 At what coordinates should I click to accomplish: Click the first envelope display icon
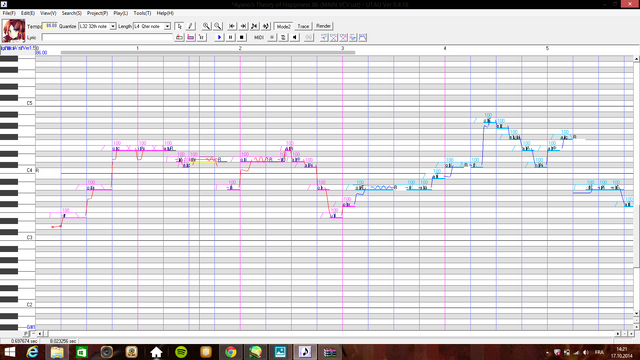(x=324, y=38)
